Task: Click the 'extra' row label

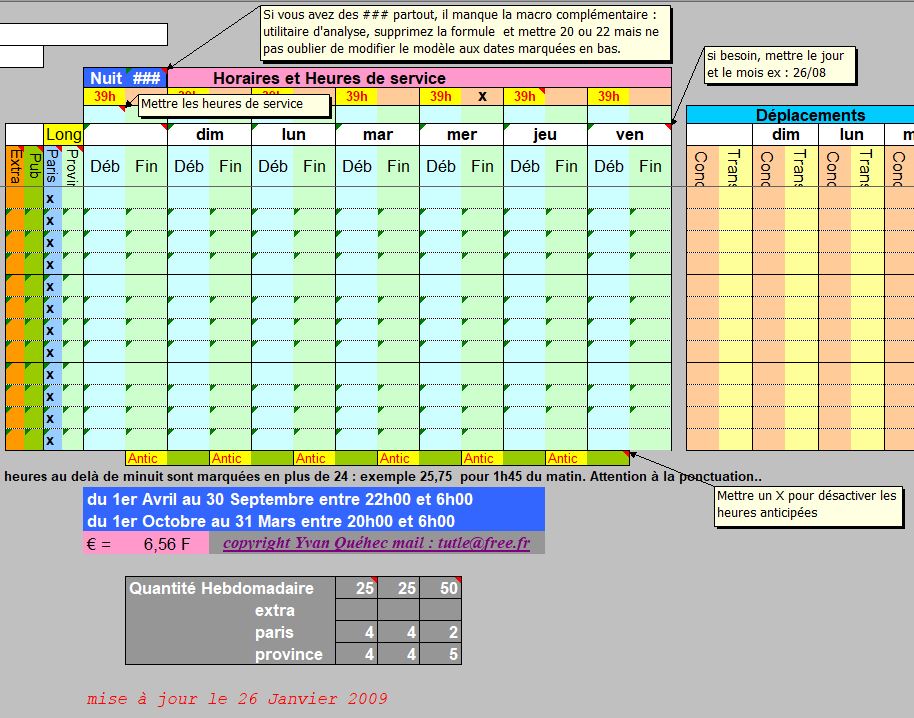Action: (275, 610)
